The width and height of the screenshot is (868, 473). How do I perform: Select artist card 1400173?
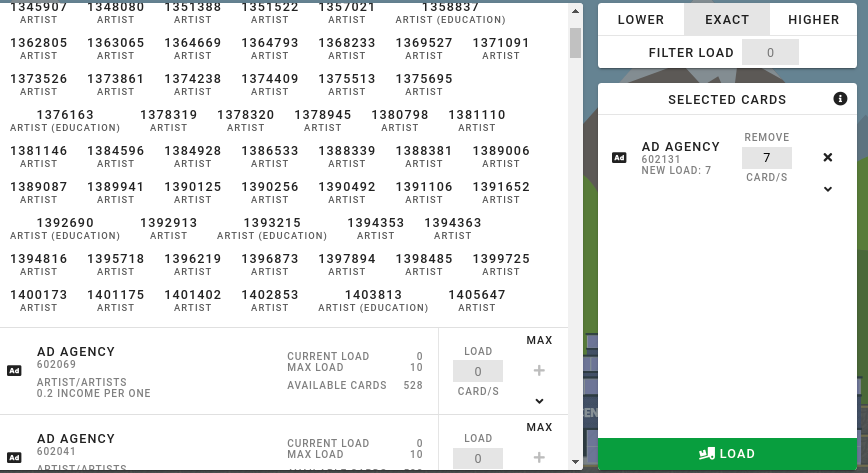click(x=38, y=300)
